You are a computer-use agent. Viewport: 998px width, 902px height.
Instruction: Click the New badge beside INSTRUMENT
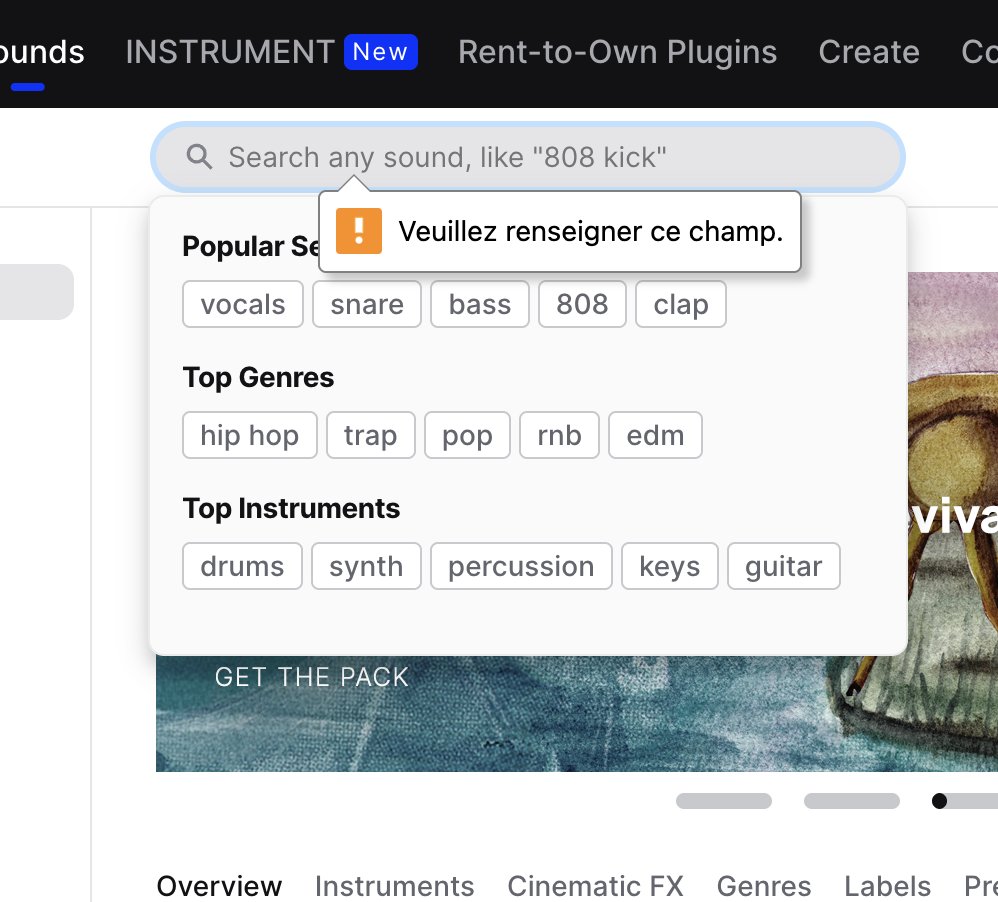(x=381, y=52)
